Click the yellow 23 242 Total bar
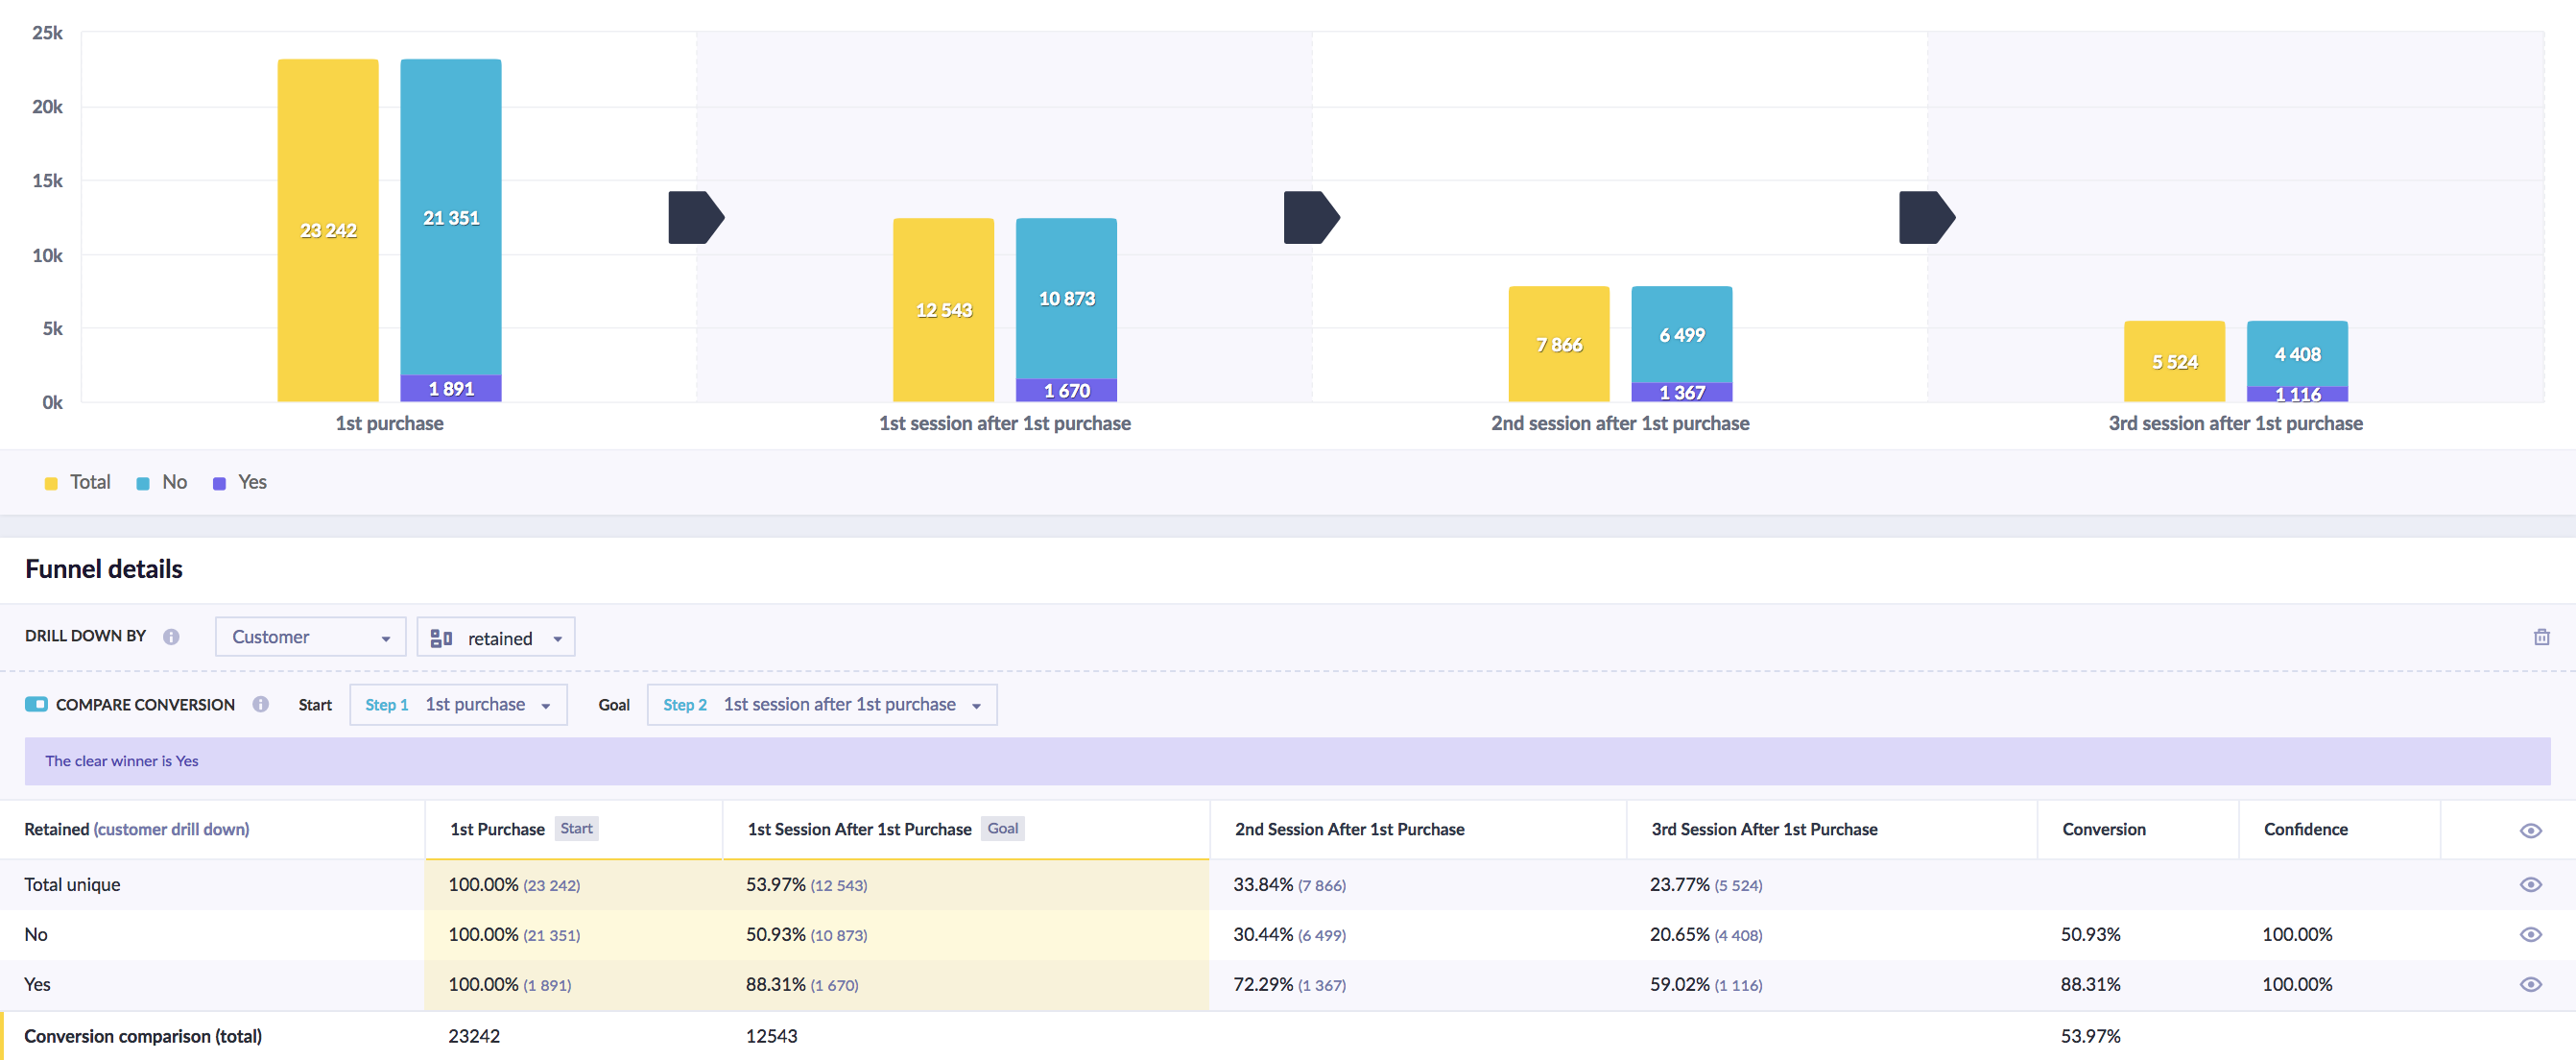 328,230
